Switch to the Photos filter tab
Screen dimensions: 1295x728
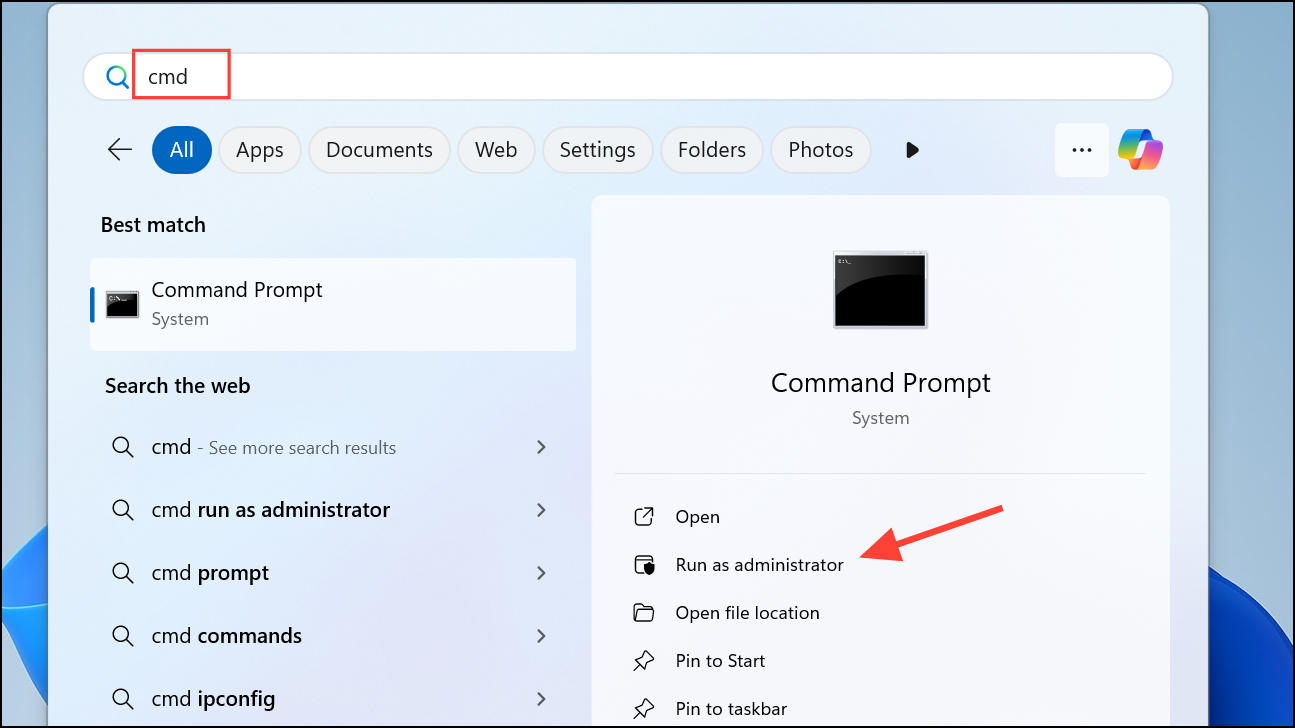tap(821, 150)
